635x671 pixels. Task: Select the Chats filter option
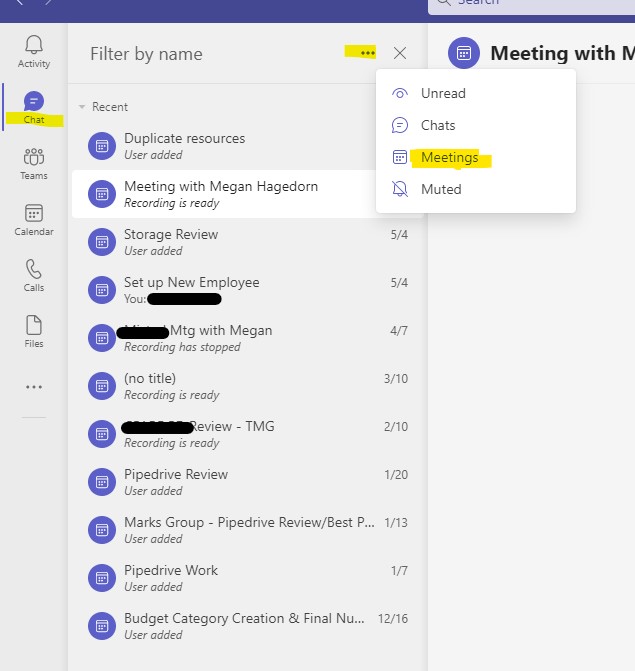point(438,125)
